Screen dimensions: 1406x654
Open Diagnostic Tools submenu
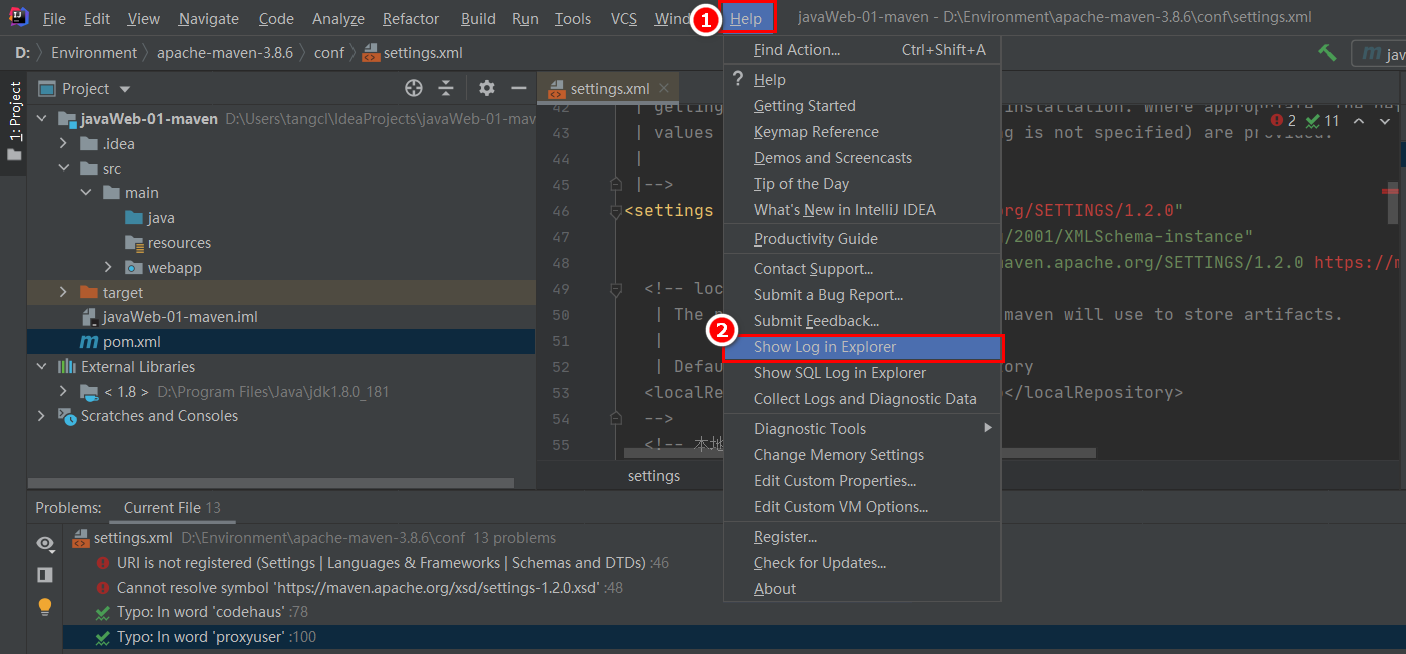862,428
